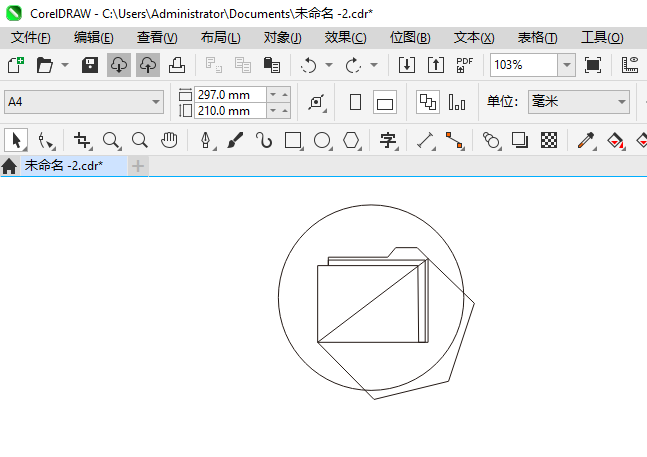This screenshot has width=647, height=457.
Task: Select the Pan hand tool
Action: point(169,141)
